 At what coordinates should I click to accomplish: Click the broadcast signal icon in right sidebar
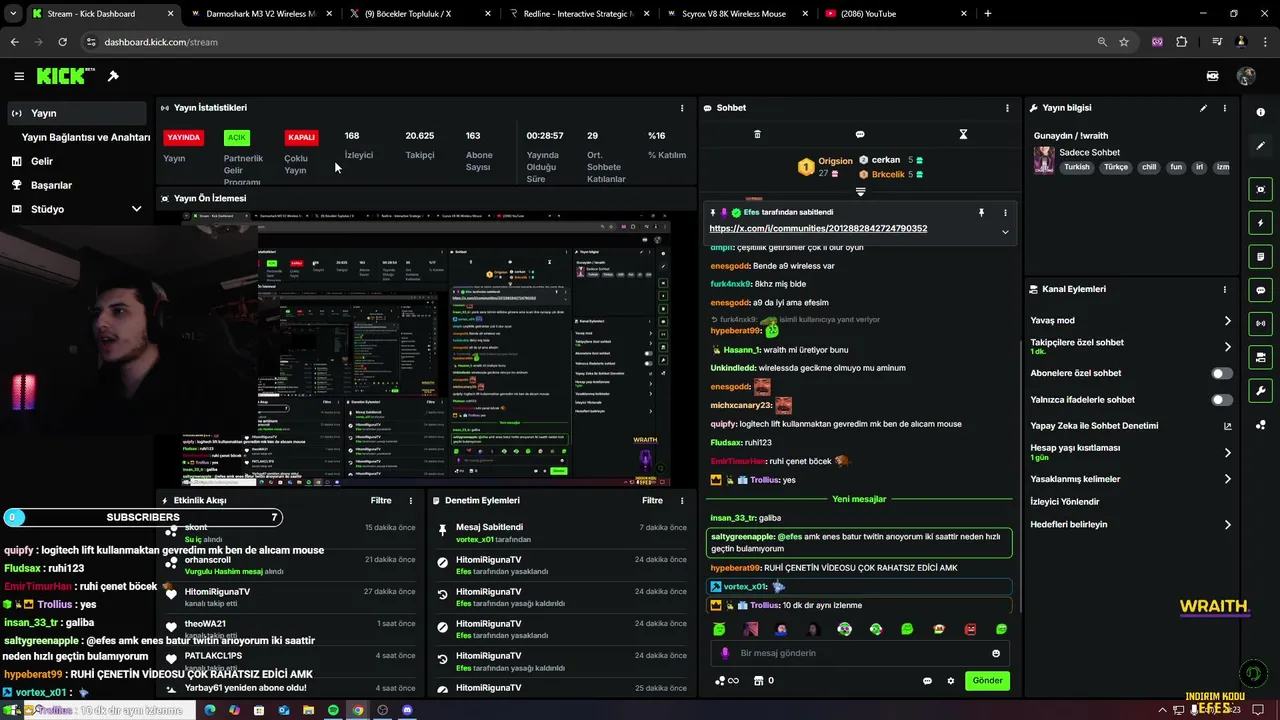click(x=1261, y=323)
